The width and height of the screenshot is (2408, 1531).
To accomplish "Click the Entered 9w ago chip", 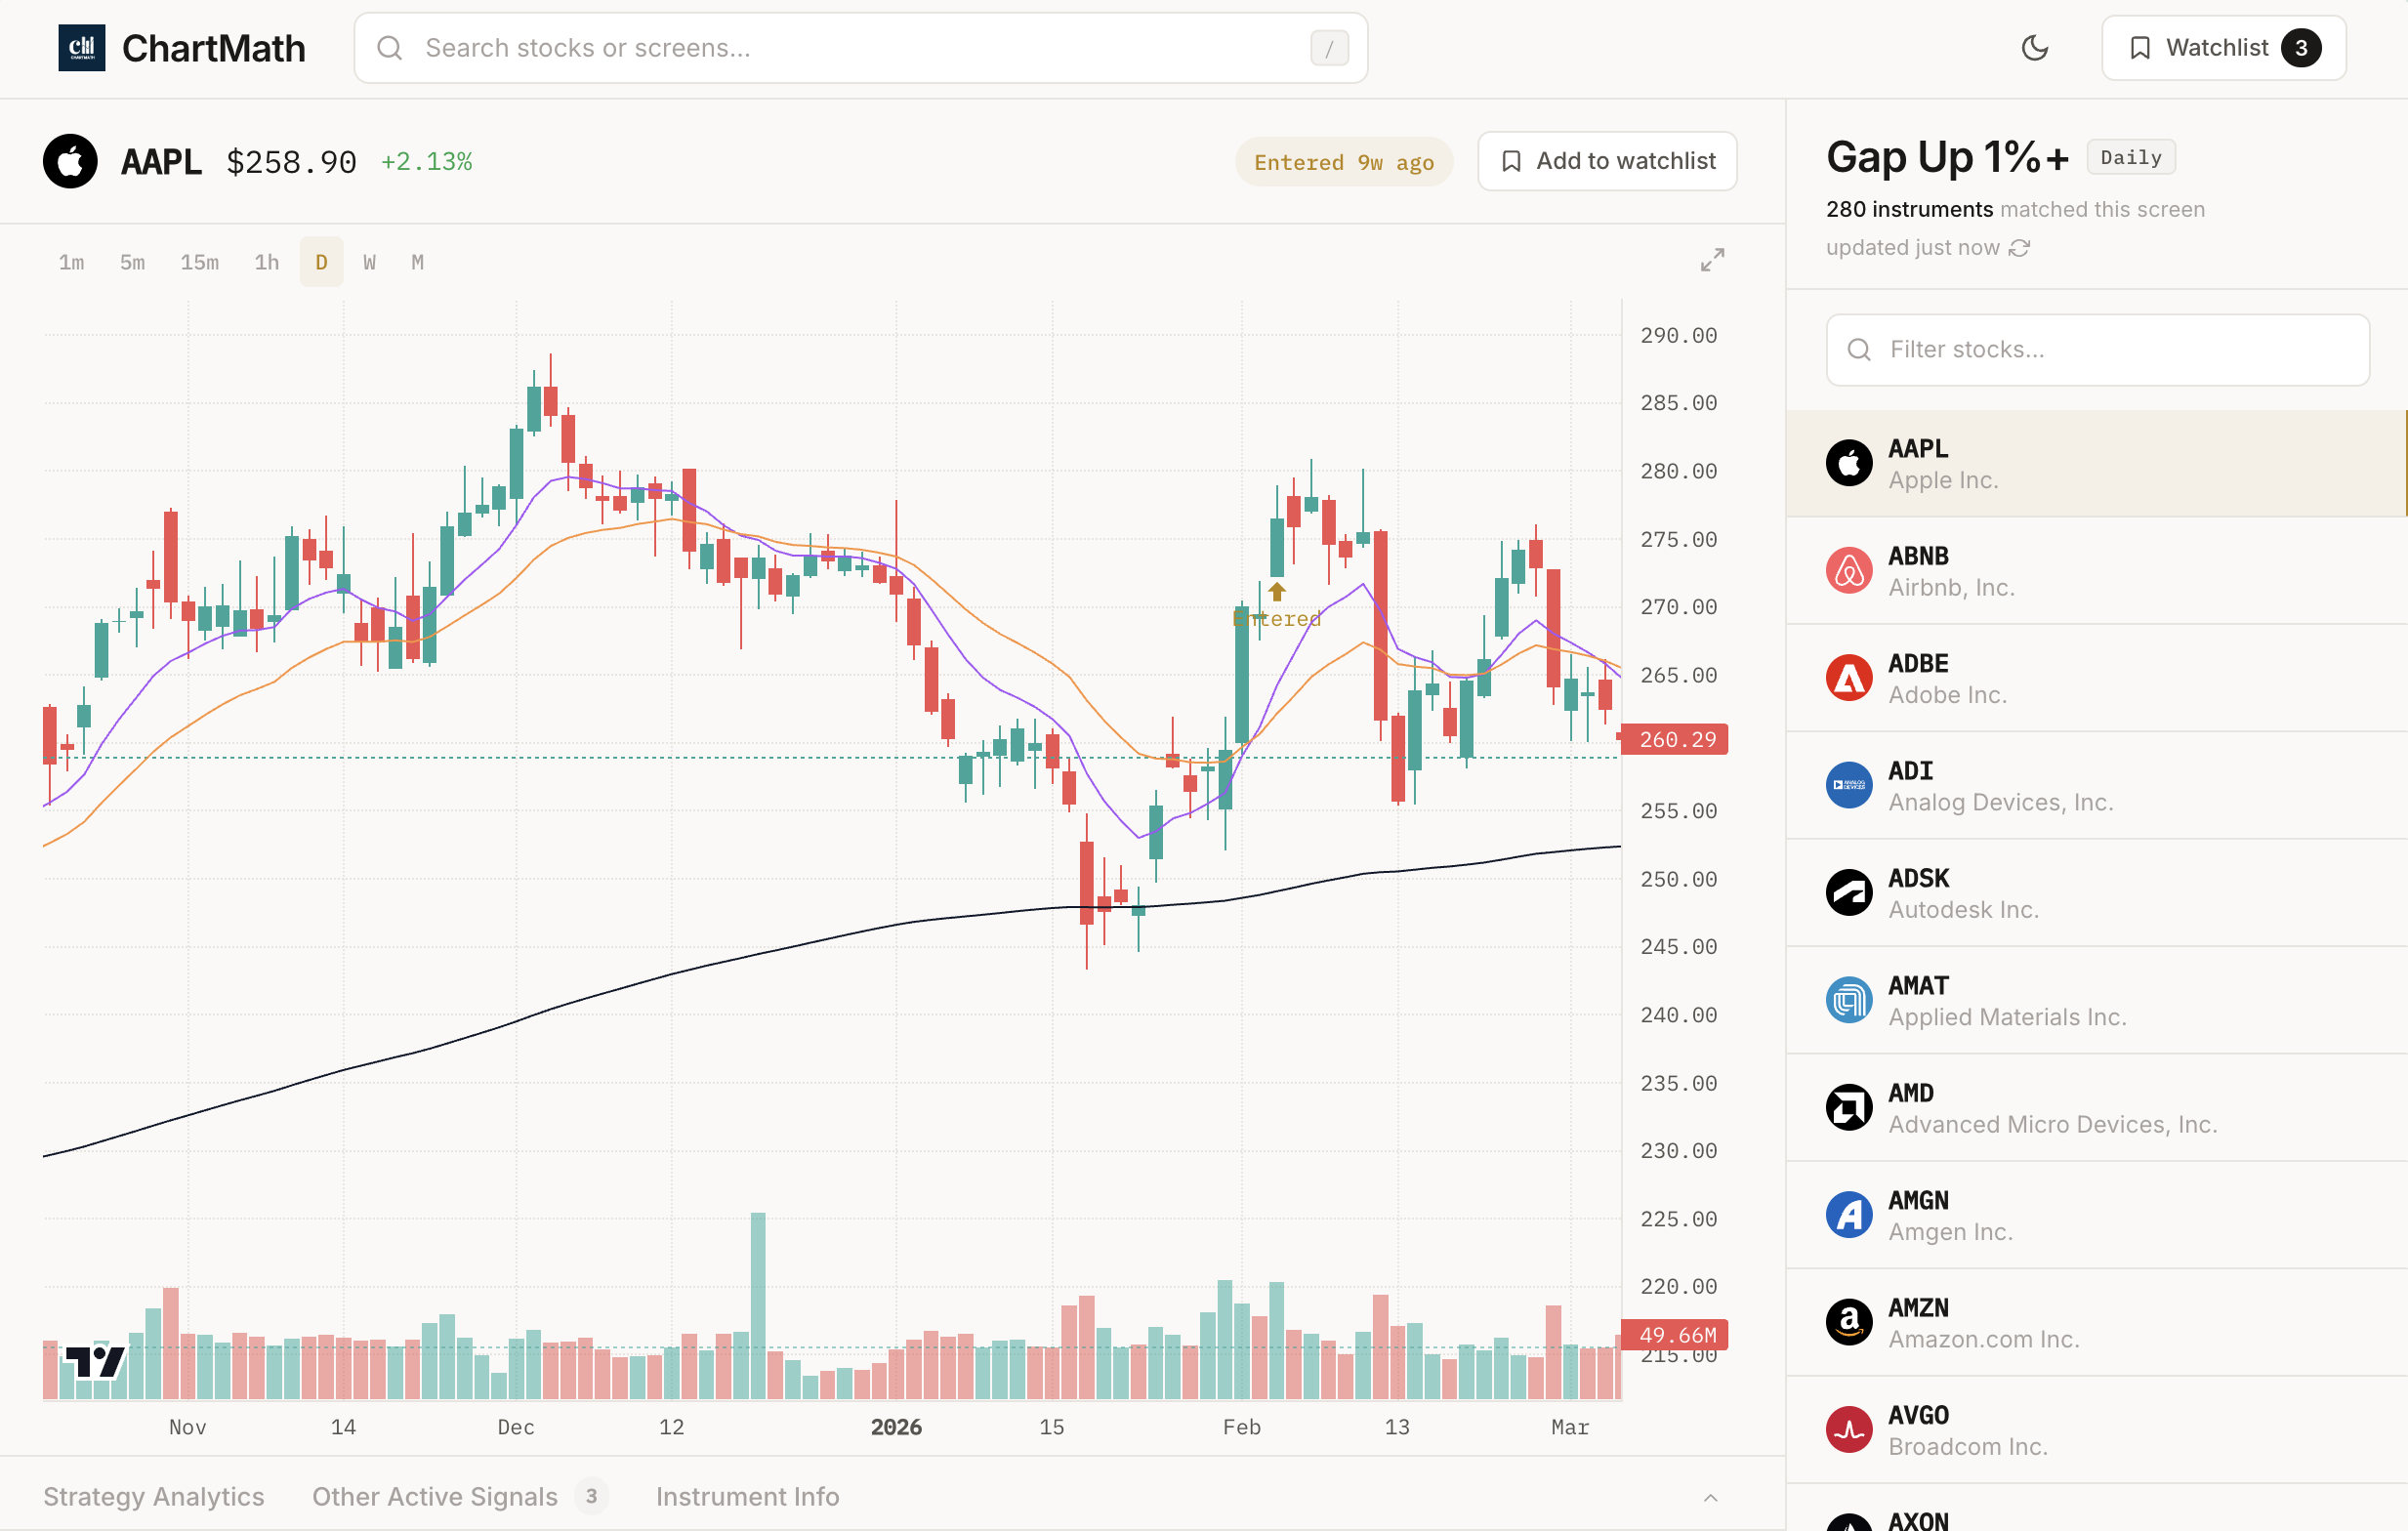I will click(1344, 161).
